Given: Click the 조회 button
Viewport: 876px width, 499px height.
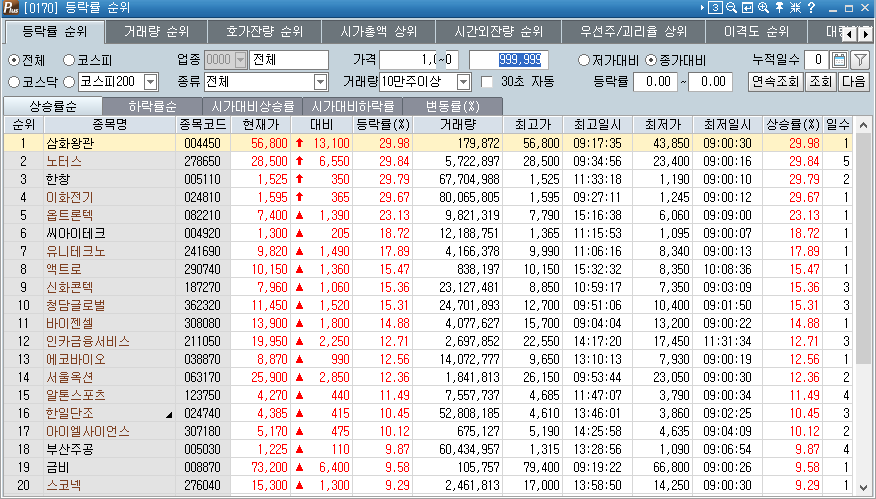Looking at the screenshot, I should [821, 82].
